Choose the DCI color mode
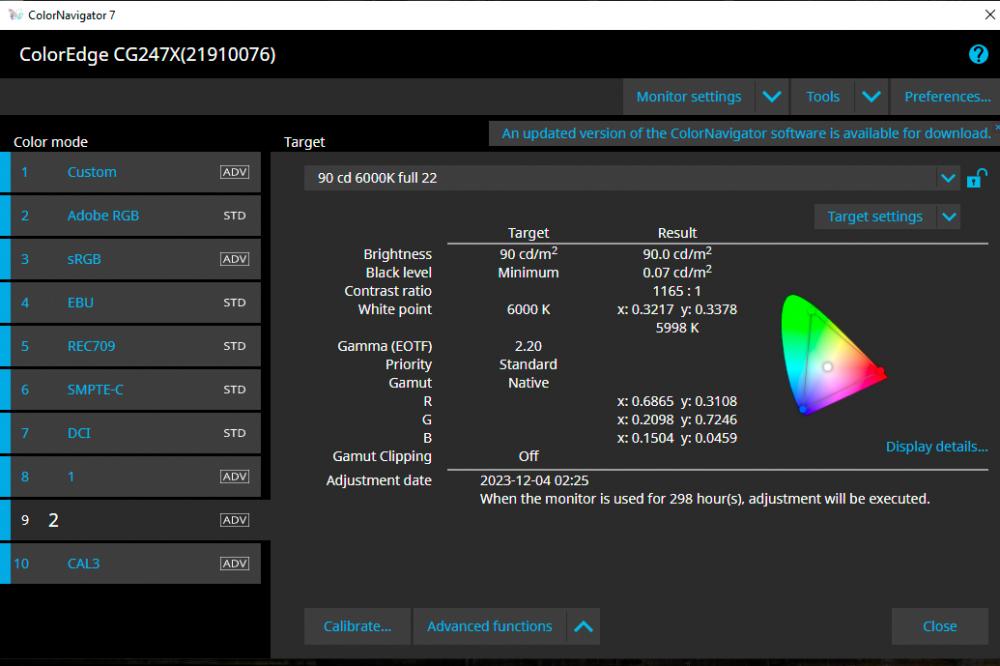 [x=131, y=433]
